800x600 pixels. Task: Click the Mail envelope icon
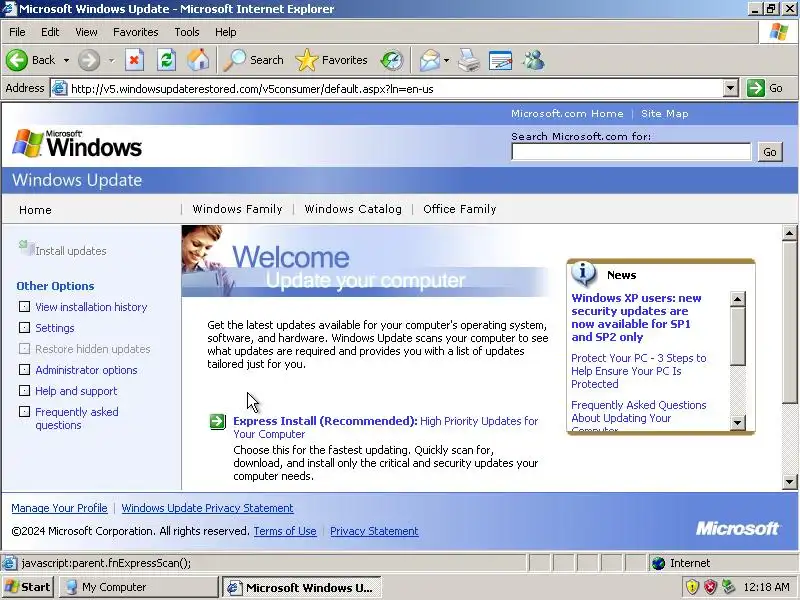pyautogui.click(x=430, y=60)
